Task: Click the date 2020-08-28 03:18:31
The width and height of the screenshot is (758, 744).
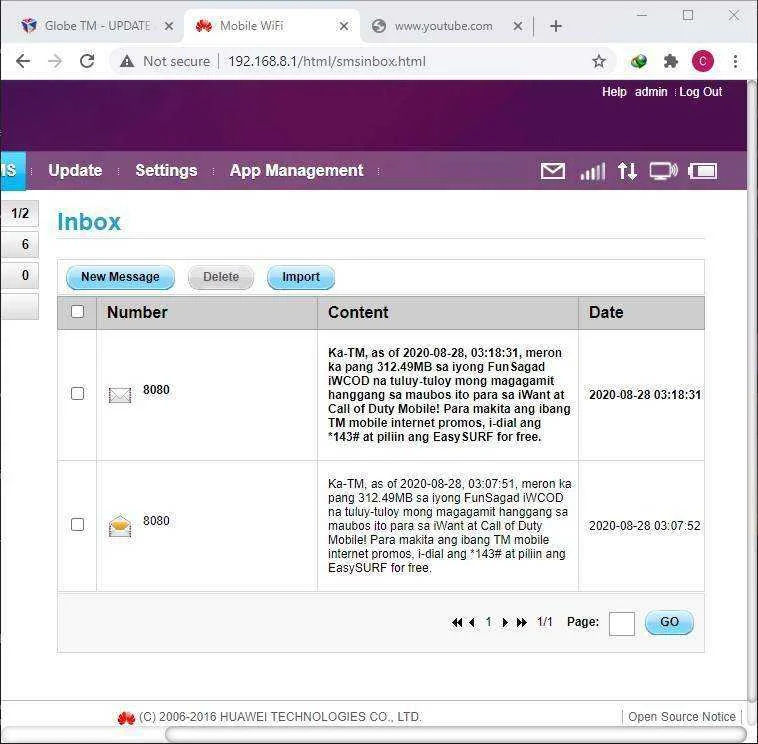Action: click(x=645, y=395)
